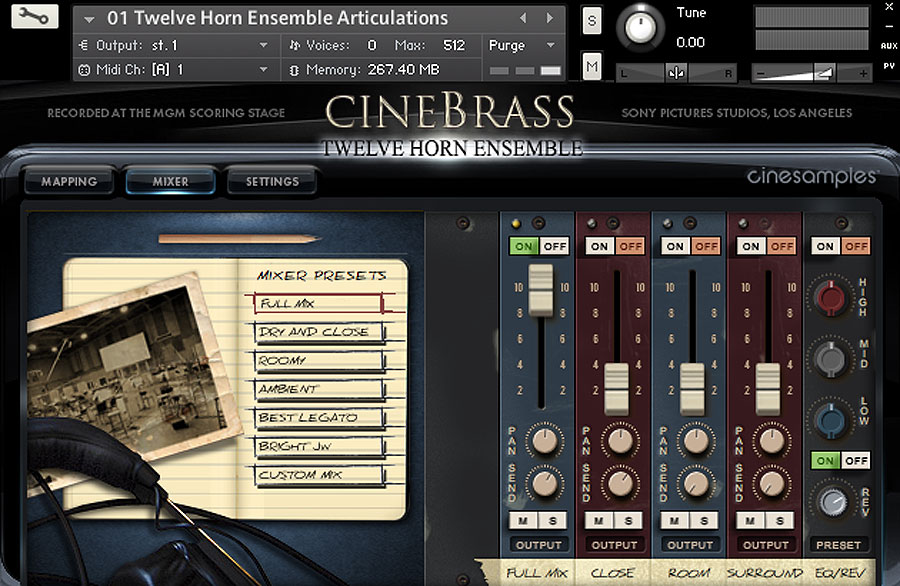Toggle the PV button in the header

(x=889, y=66)
